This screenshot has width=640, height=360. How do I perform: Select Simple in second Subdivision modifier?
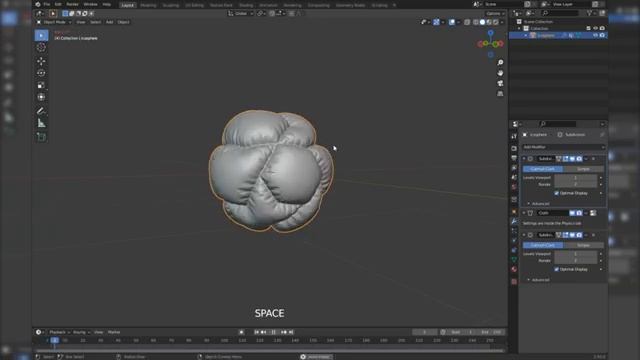[x=583, y=245]
